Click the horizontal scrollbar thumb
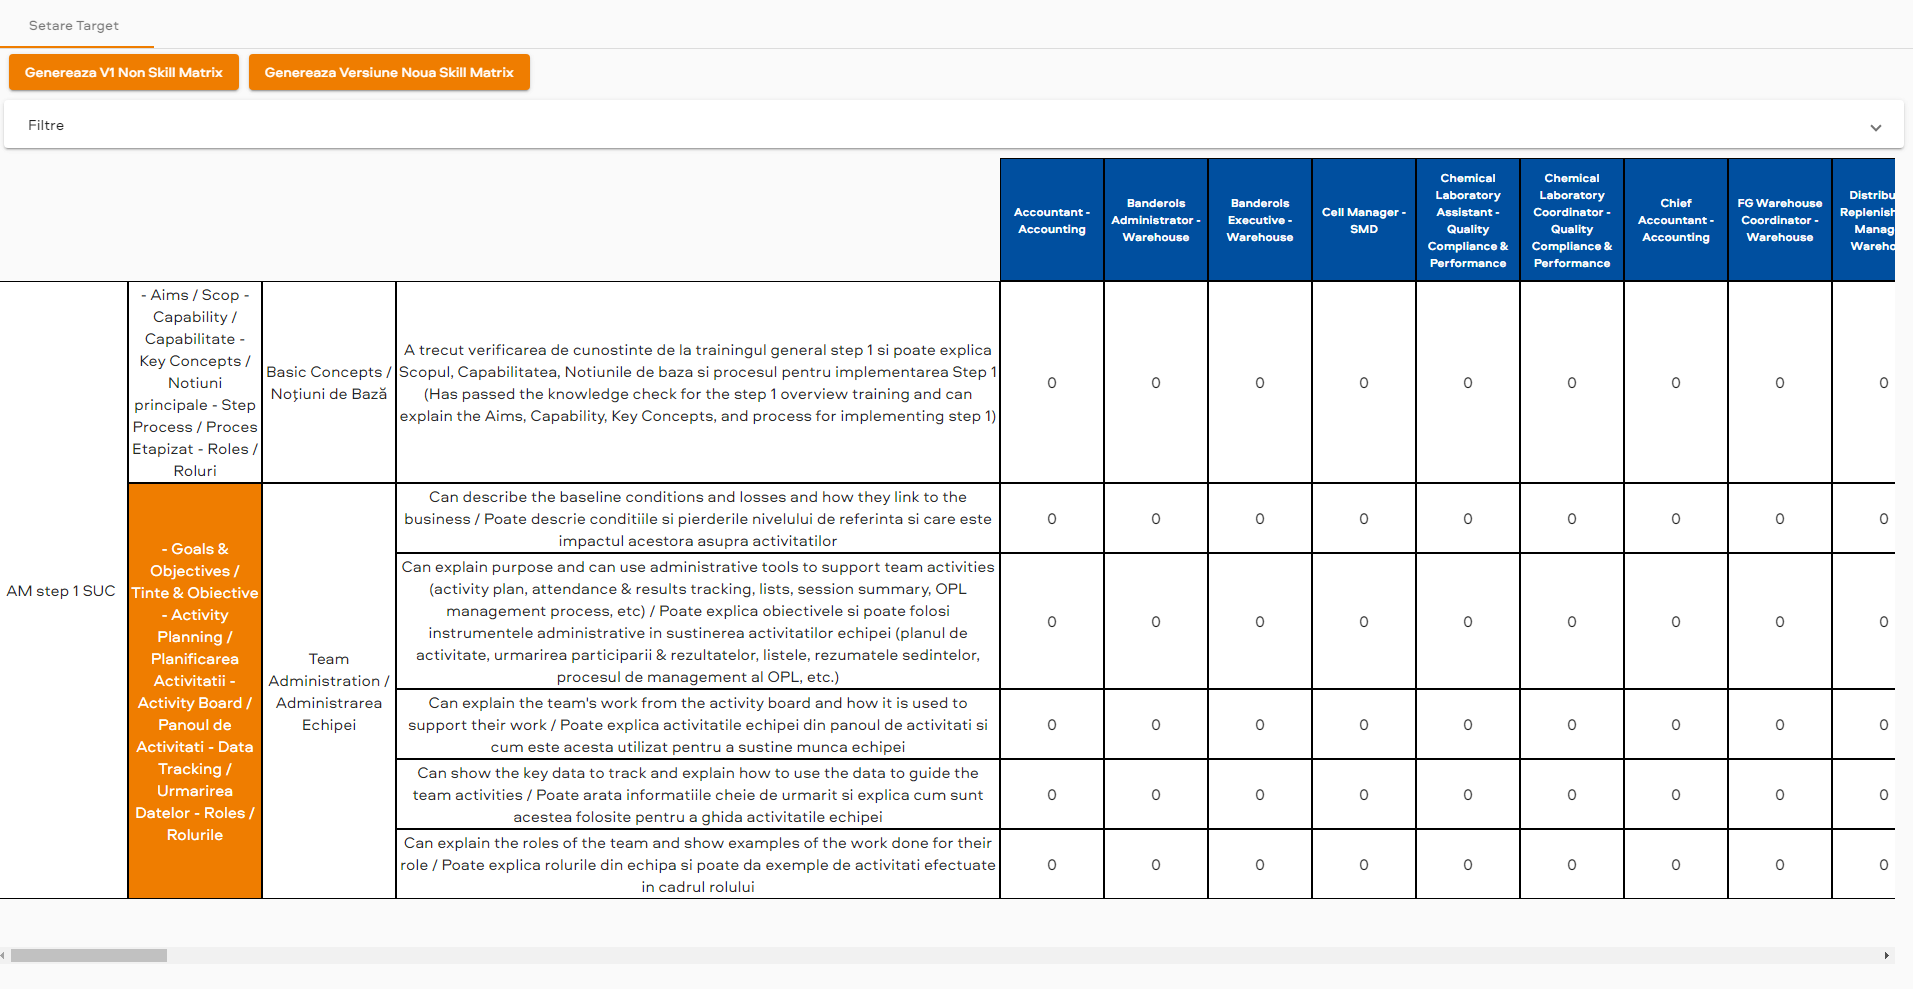1913x989 pixels. coord(88,955)
